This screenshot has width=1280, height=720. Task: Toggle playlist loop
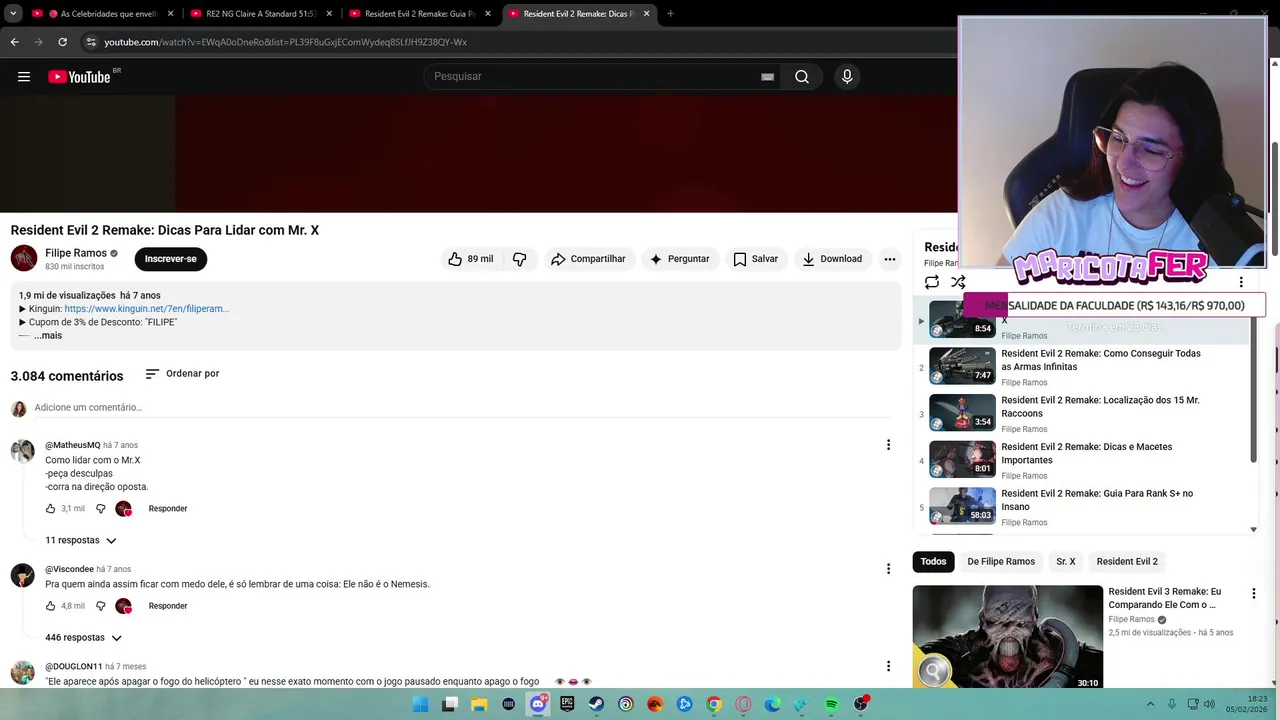click(932, 282)
